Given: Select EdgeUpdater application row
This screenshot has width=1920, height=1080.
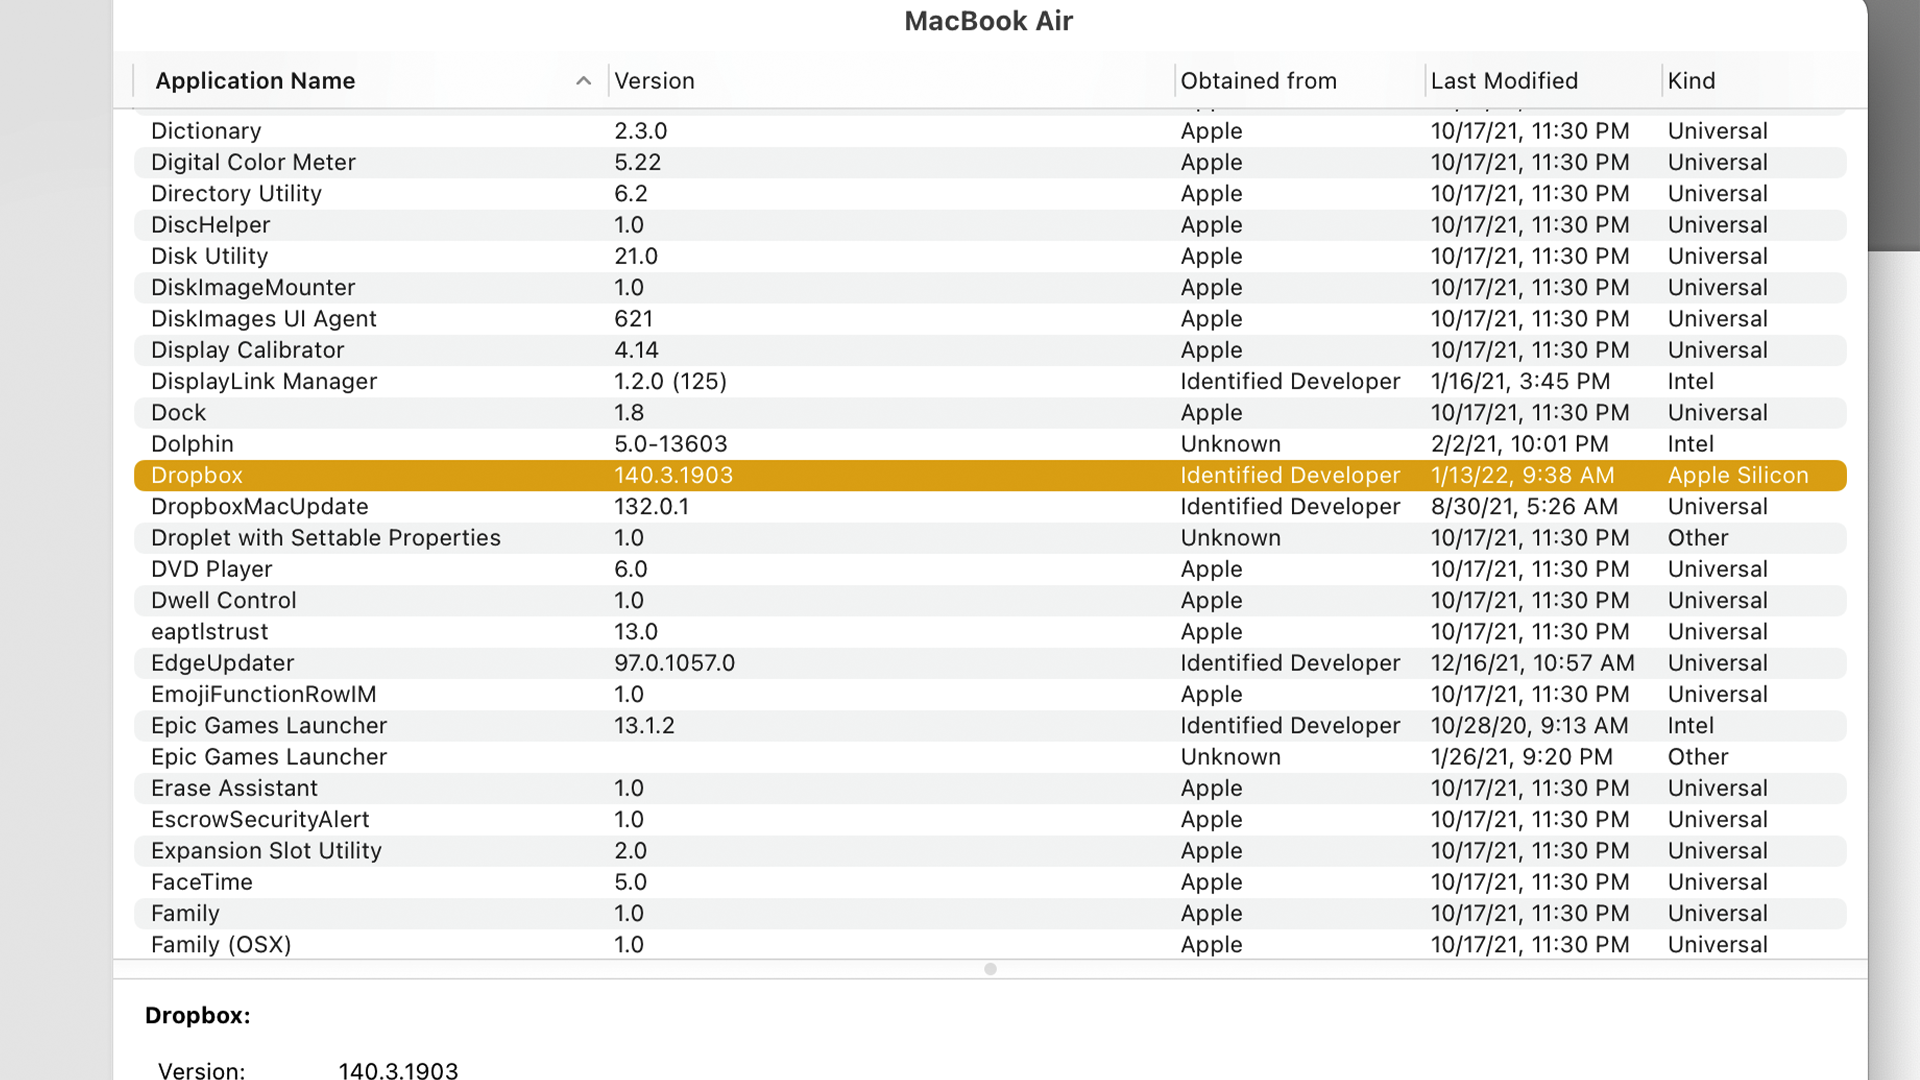Looking at the screenshot, I should point(990,663).
